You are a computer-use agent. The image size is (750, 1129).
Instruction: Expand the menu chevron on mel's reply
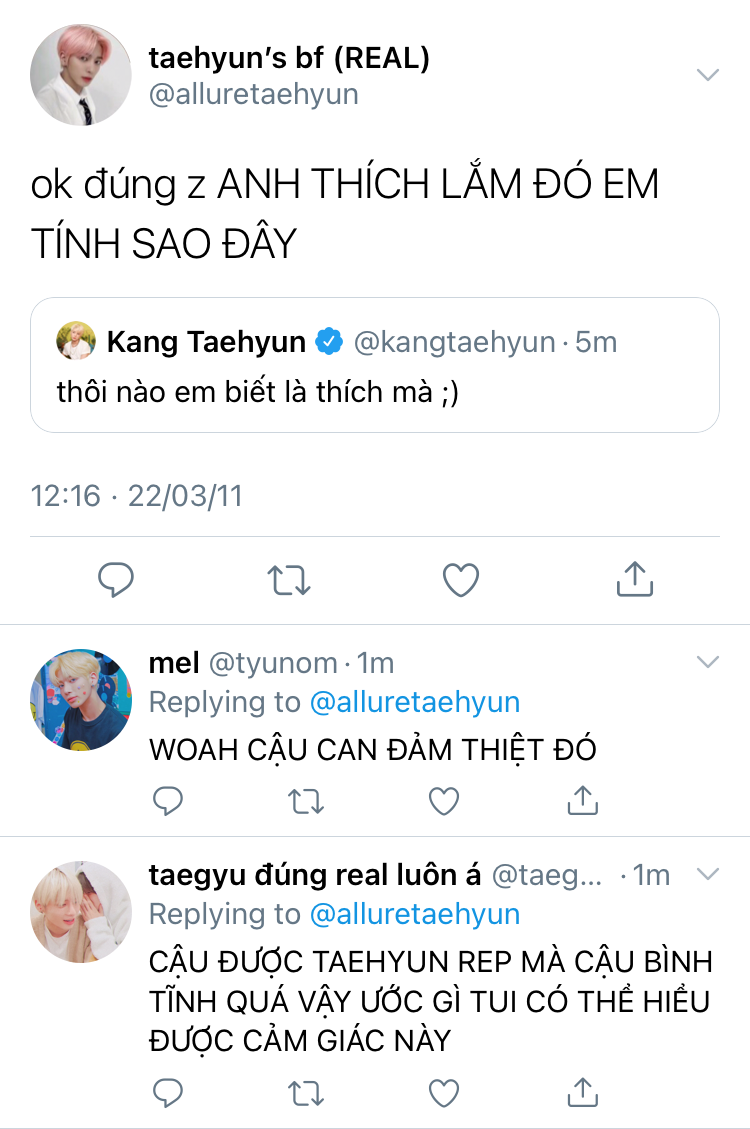click(707, 662)
